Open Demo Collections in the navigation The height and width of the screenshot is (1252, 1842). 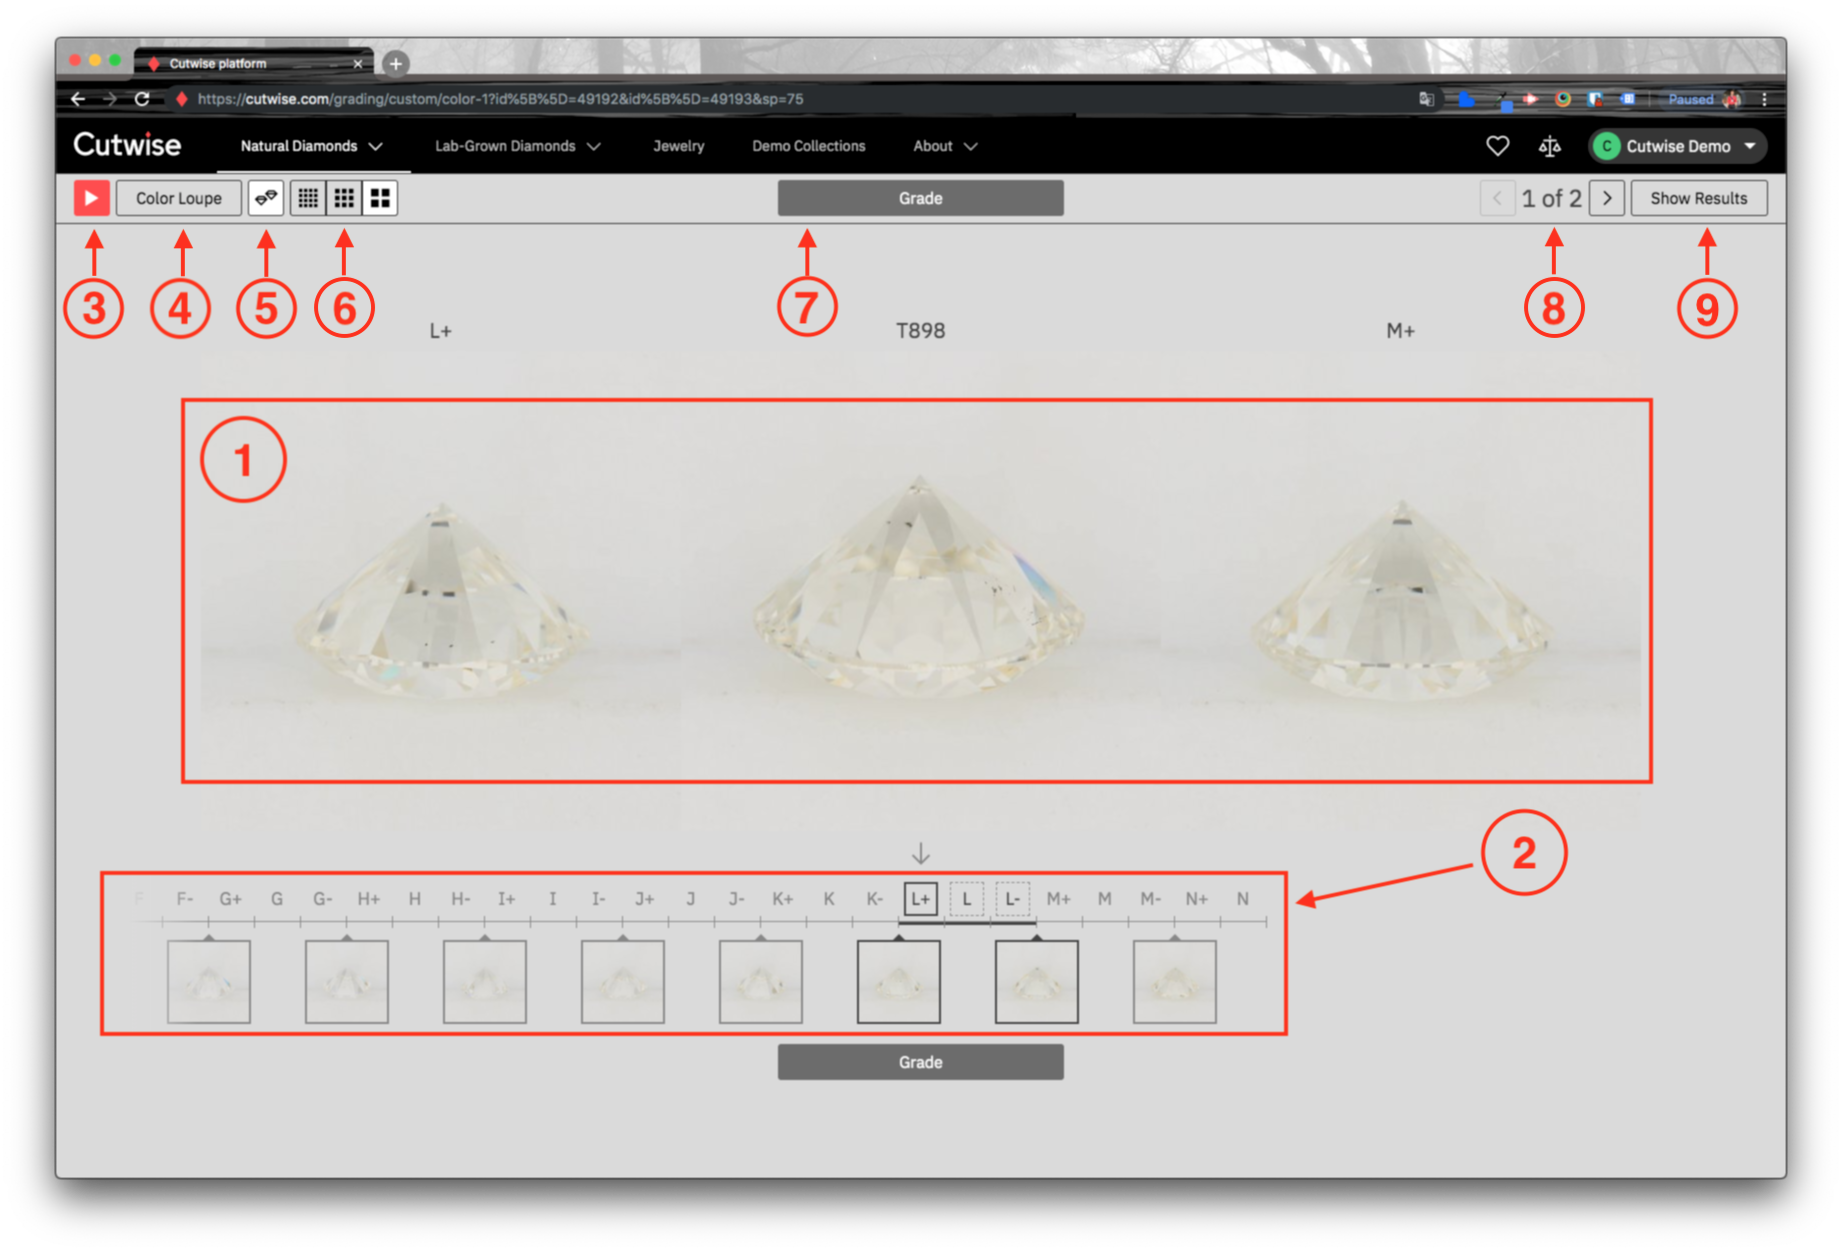coord(809,146)
